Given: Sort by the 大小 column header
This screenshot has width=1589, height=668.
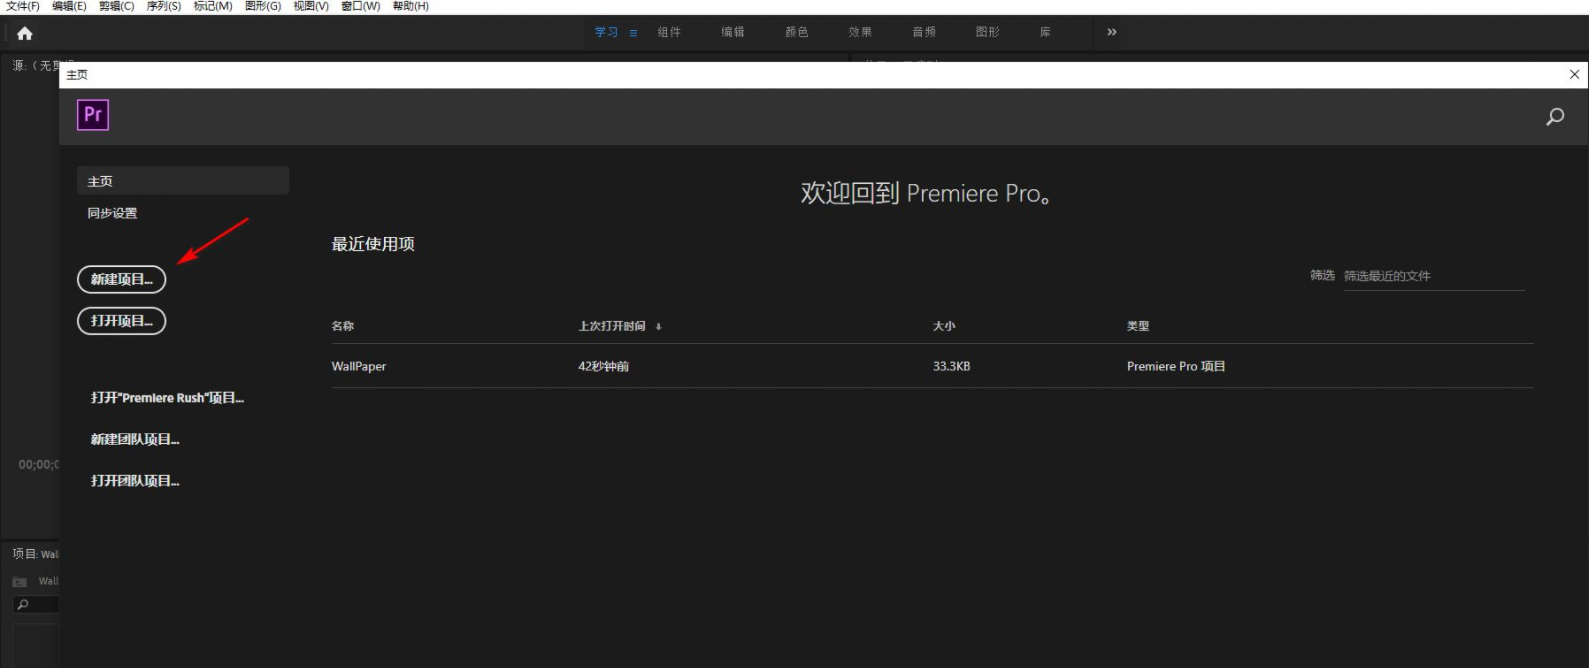Looking at the screenshot, I should point(944,326).
